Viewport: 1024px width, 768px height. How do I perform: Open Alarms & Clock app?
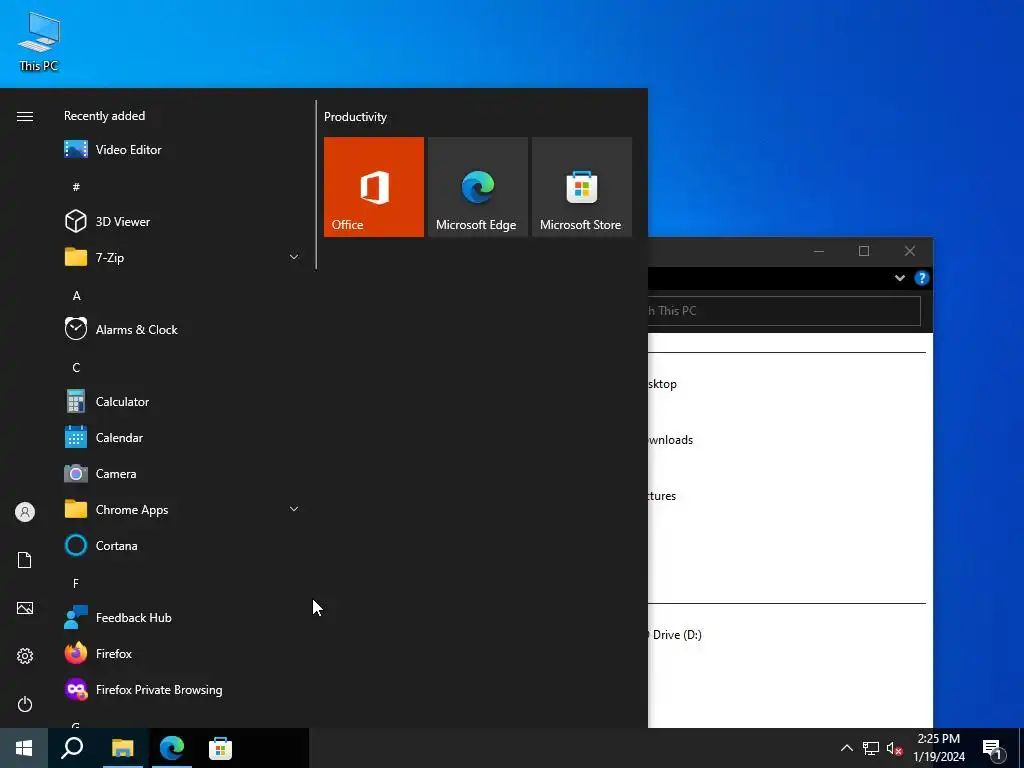tap(183, 330)
